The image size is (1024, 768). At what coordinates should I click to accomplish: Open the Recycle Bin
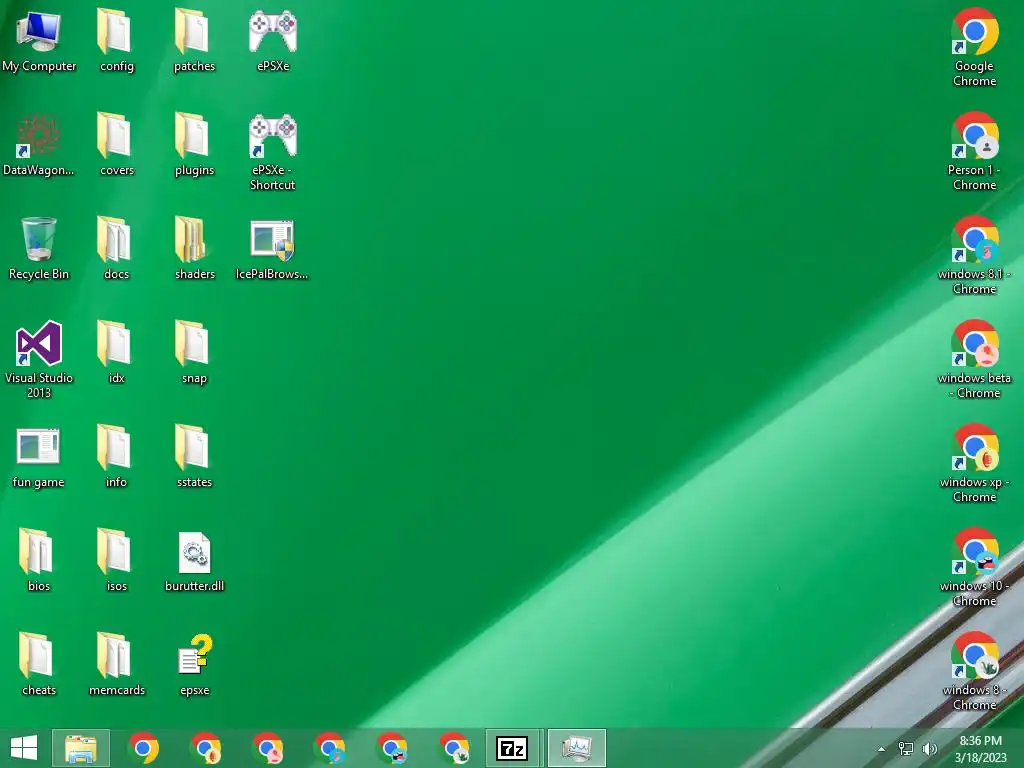39,249
